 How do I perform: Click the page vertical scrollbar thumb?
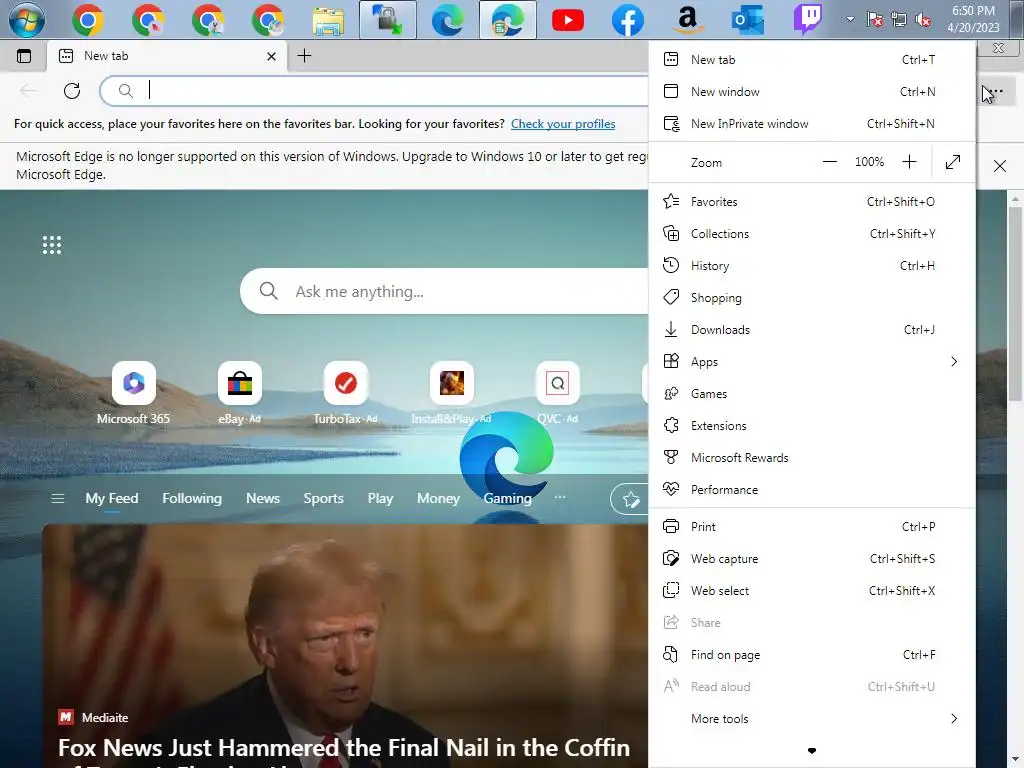(1014, 304)
